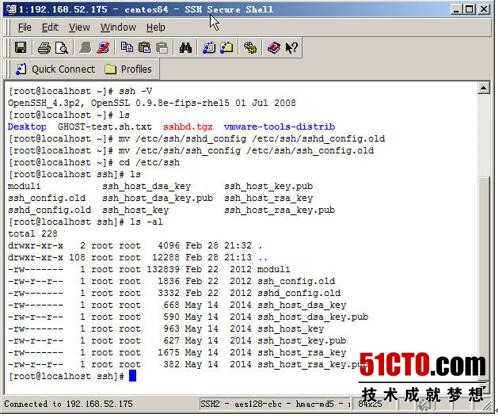Click 'mv /etc/ssh/ssh_config' command line
The image size is (498, 416).
click(191, 150)
